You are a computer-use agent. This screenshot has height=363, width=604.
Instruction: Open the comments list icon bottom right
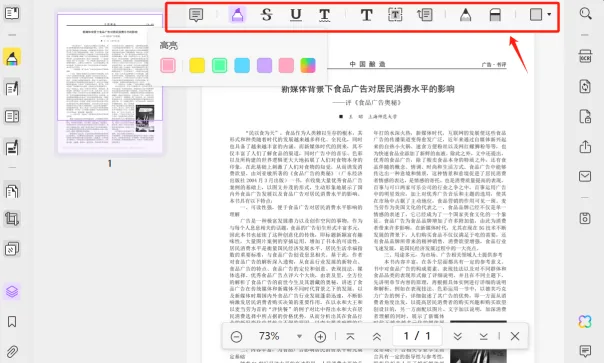[x=585, y=351]
